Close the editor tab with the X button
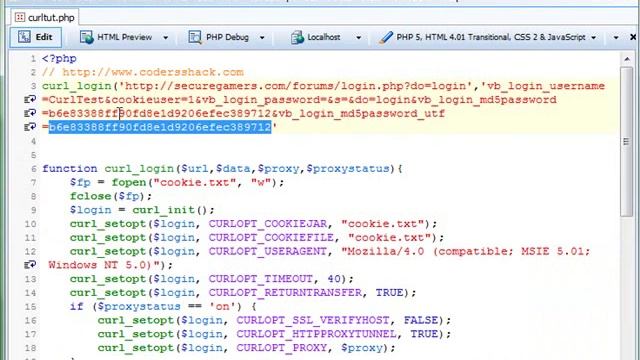 [633, 37]
